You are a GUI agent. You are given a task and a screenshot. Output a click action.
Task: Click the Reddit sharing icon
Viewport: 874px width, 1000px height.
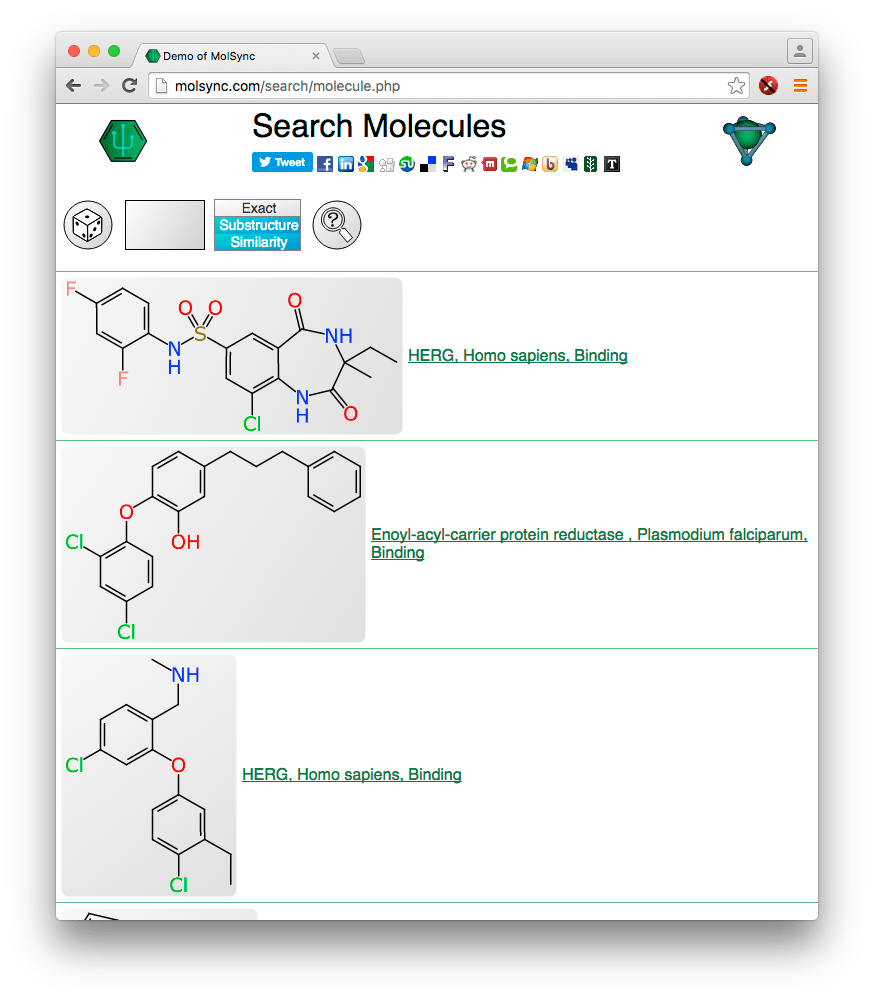pos(469,163)
